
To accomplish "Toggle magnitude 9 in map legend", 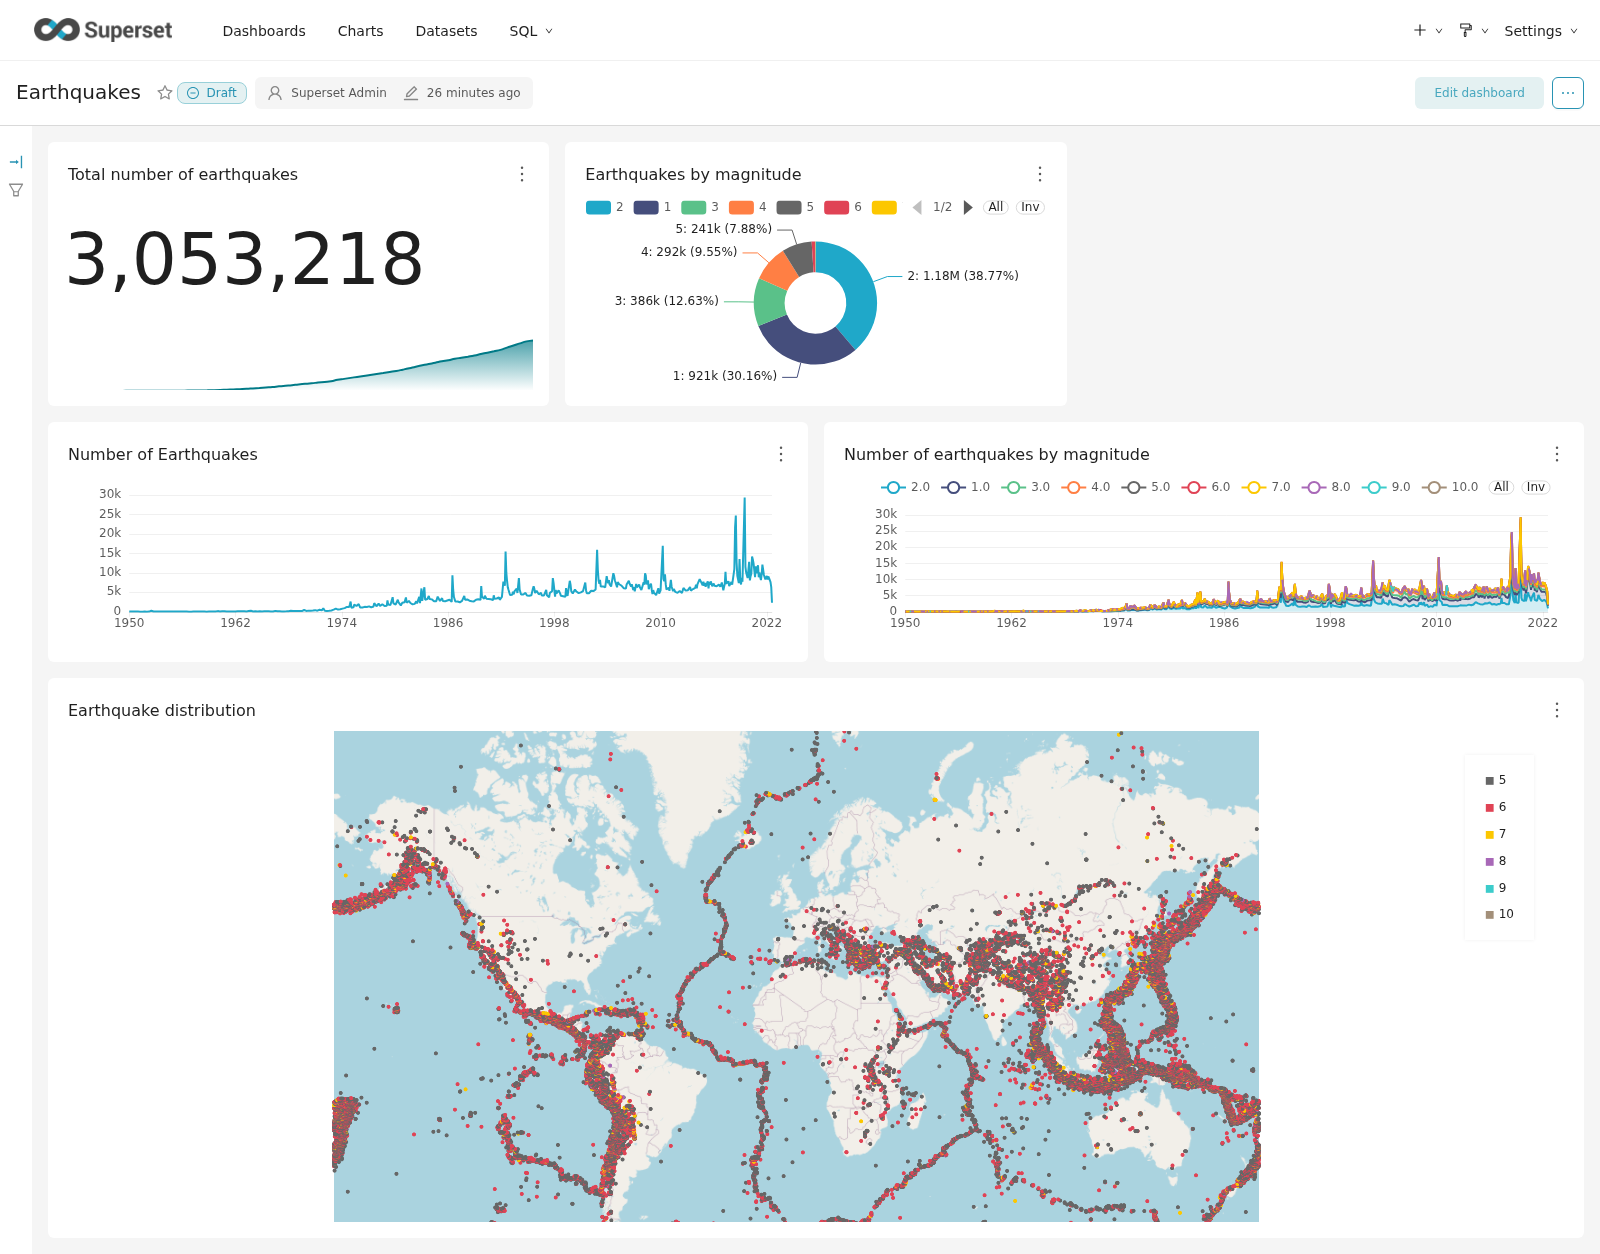I will (x=1496, y=888).
